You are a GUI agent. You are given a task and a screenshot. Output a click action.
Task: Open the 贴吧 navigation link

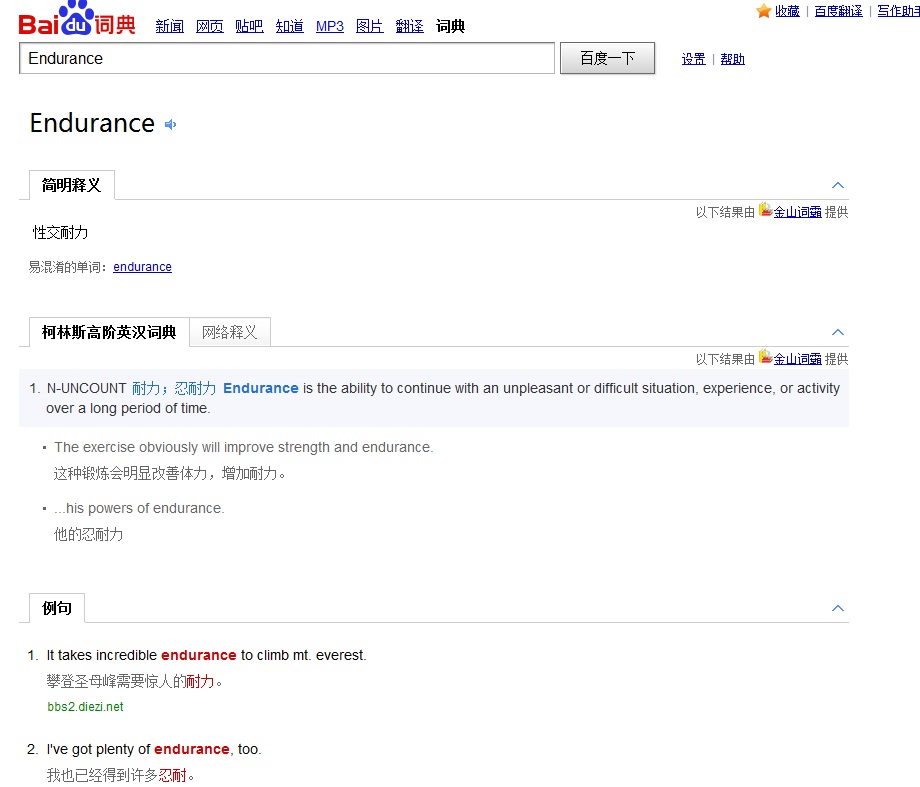249,26
